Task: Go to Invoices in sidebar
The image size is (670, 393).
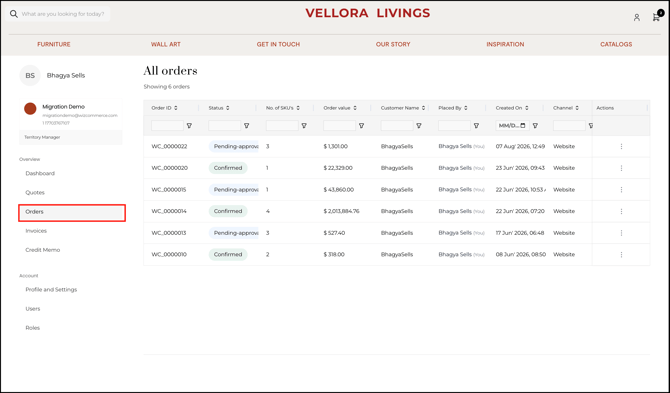Action: coord(36,231)
